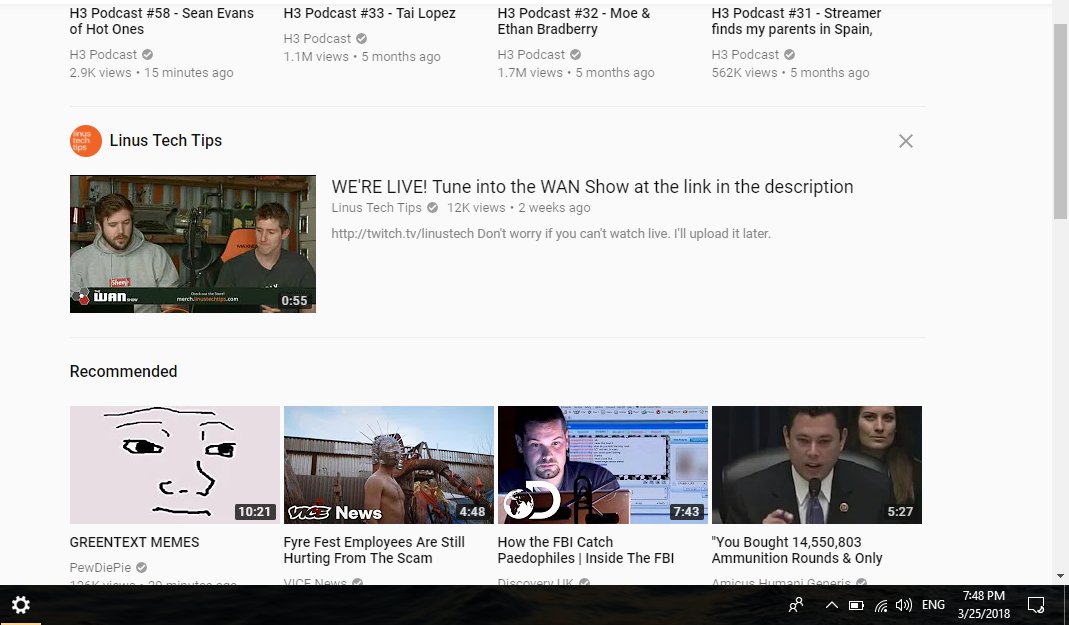Click verified badge under H3 Podcast #33
This screenshot has width=1069, height=625.
pos(361,39)
